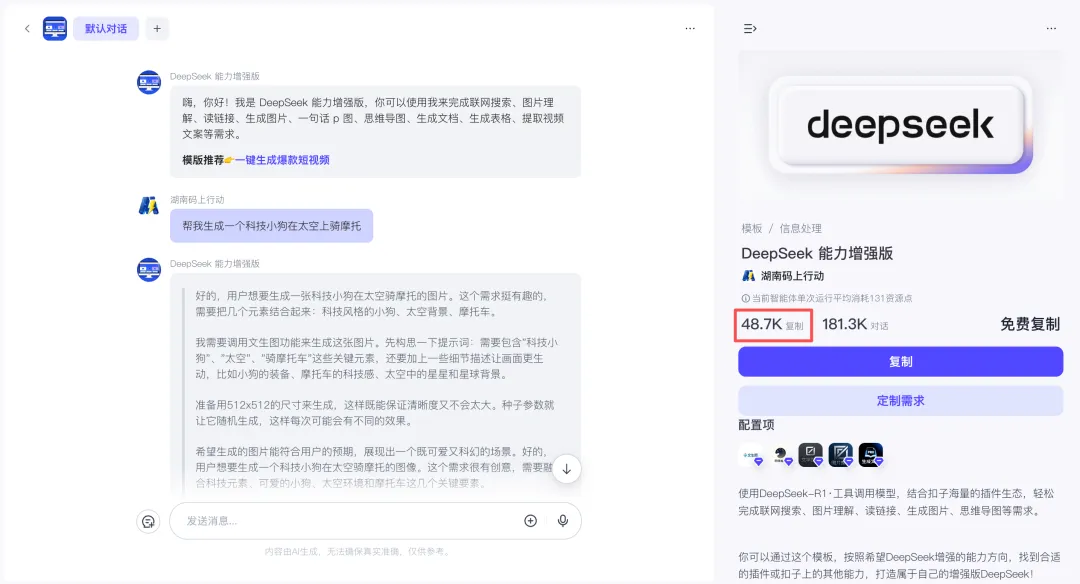Click the 定制需求 button

900,400
